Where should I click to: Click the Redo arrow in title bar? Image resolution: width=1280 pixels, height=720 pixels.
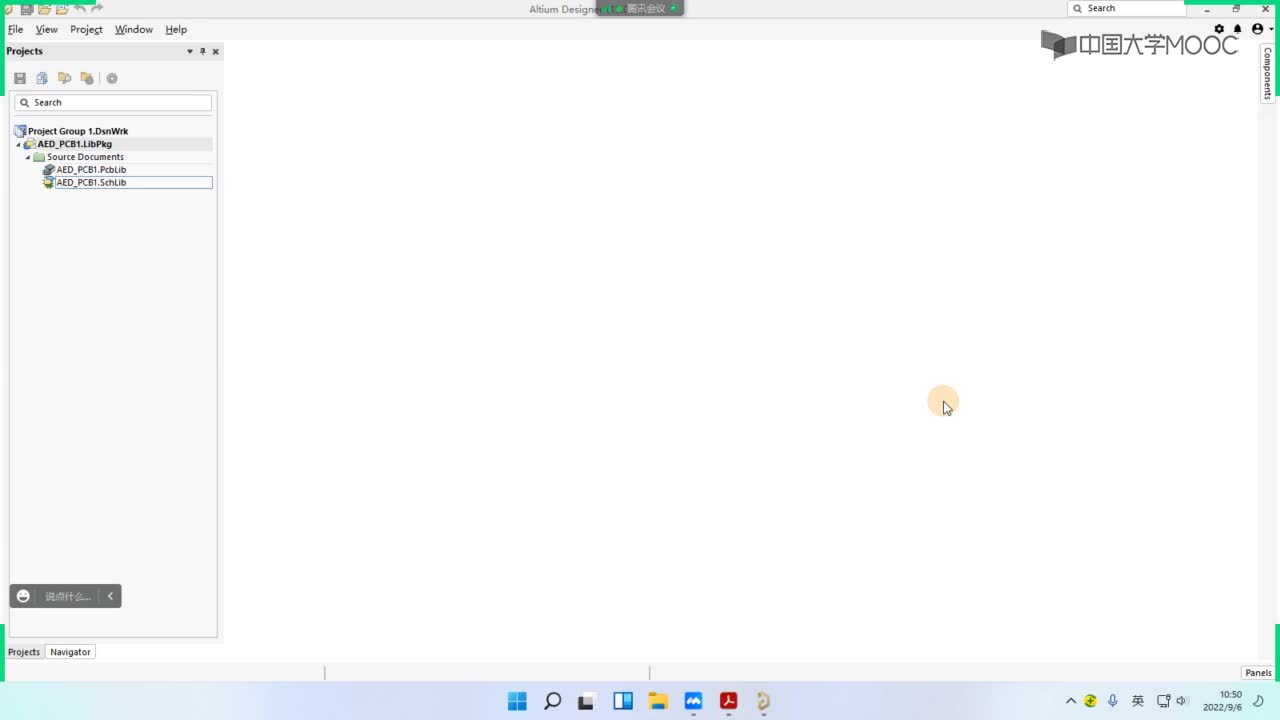click(x=97, y=9)
